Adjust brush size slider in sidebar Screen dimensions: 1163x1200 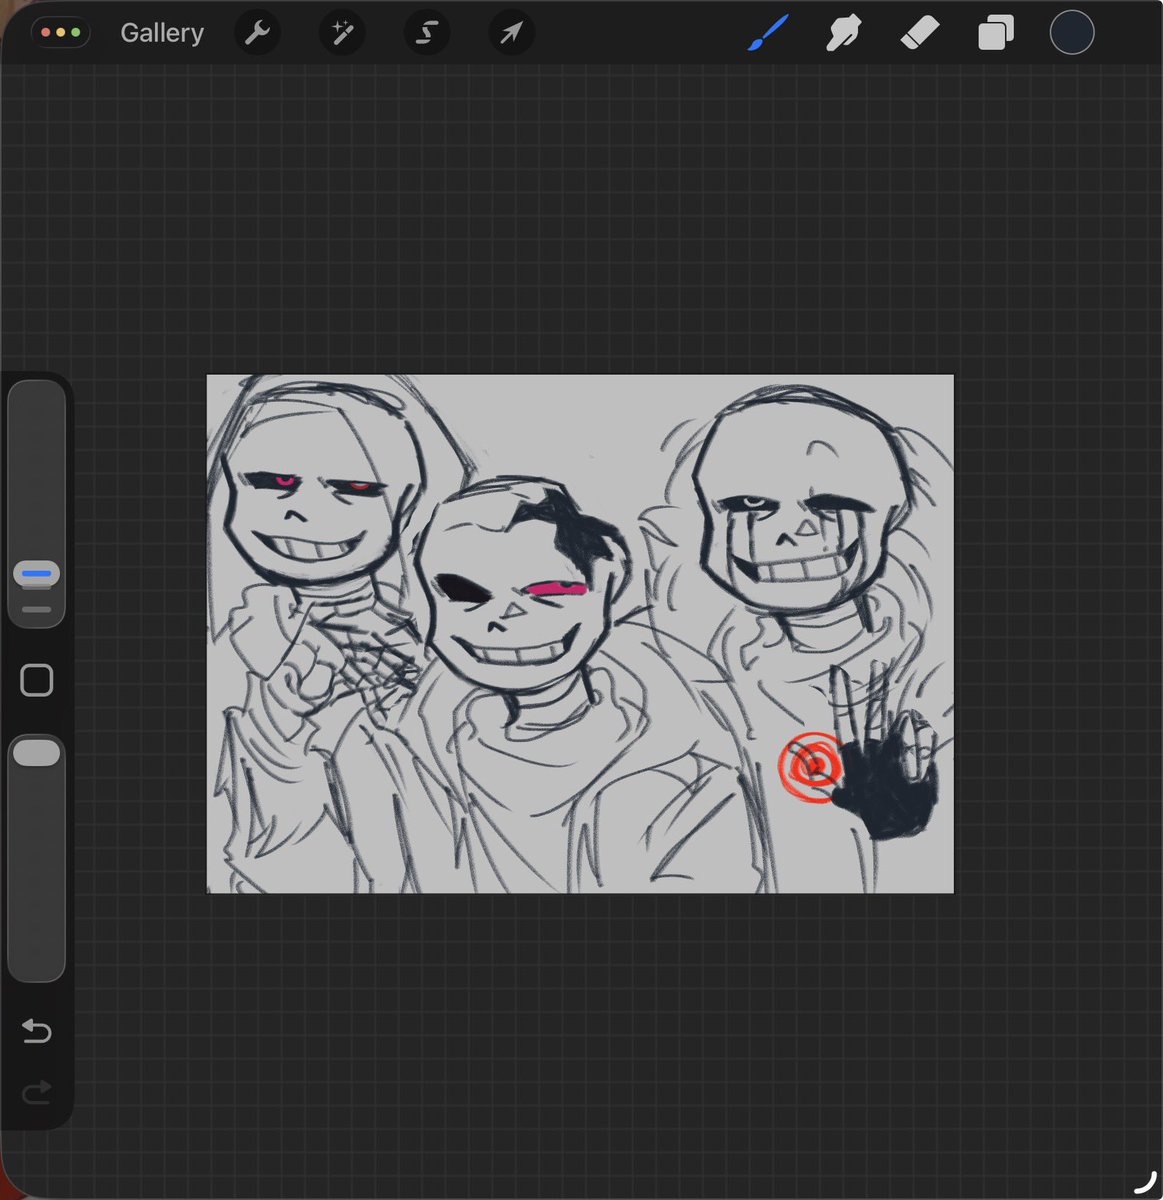[x=37, y=503]
